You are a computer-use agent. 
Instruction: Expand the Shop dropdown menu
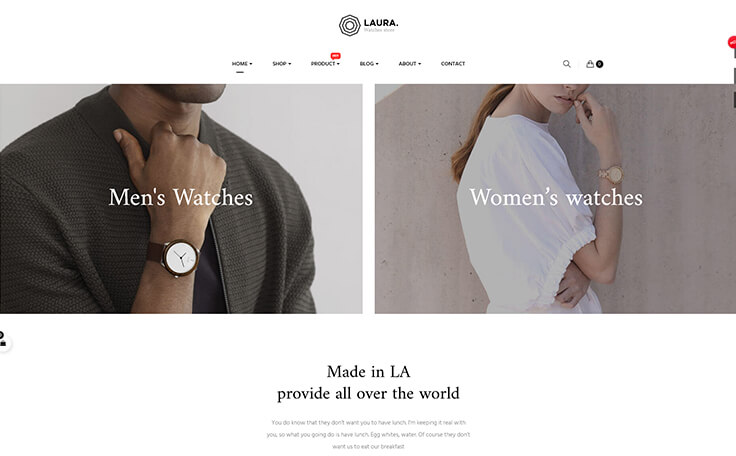pyautogui.click(x=282, y=64)
